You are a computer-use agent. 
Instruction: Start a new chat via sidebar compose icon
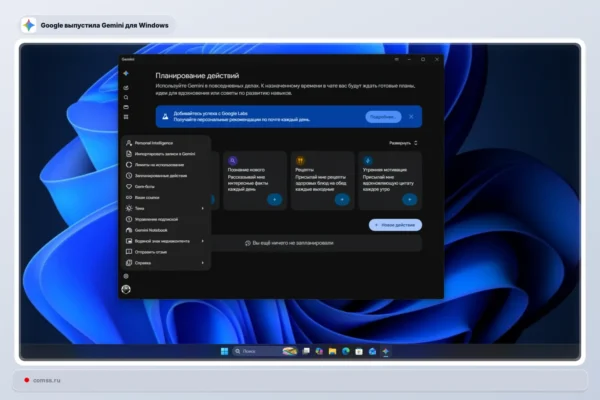[x=126, y=88]
